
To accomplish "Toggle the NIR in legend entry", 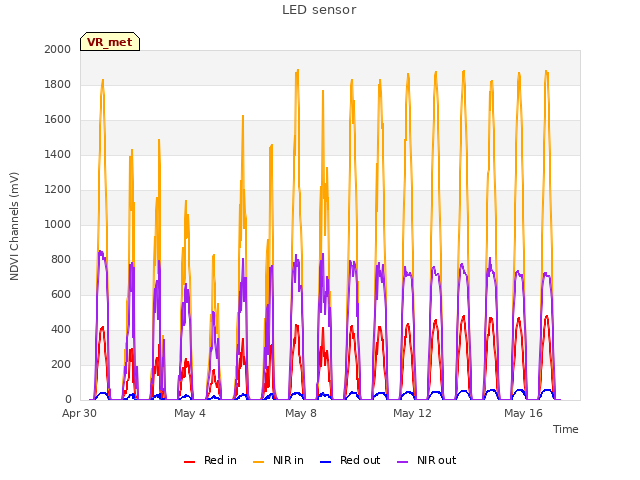I will pyautogui.click(x=278, y=460).
